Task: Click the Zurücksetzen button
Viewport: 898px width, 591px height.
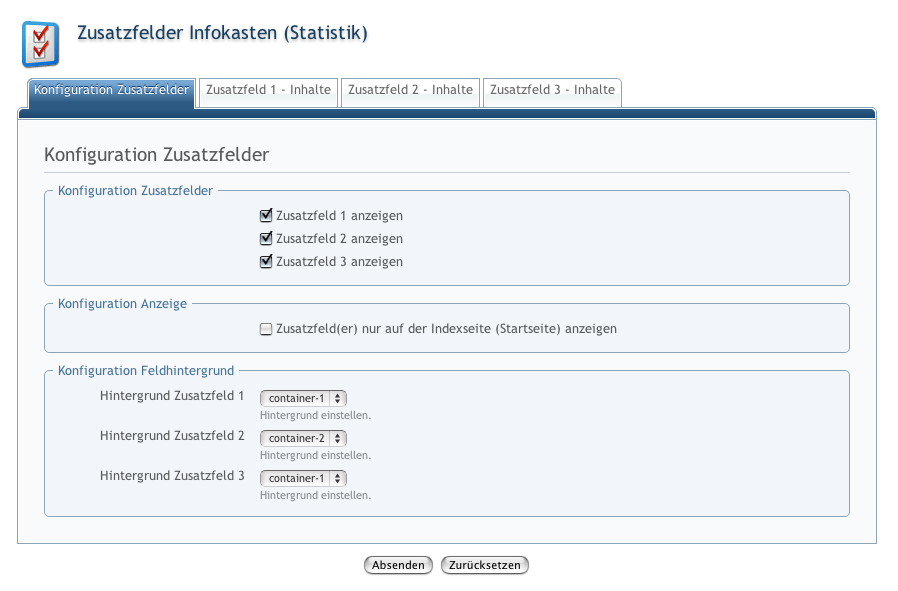Action: 484,565
